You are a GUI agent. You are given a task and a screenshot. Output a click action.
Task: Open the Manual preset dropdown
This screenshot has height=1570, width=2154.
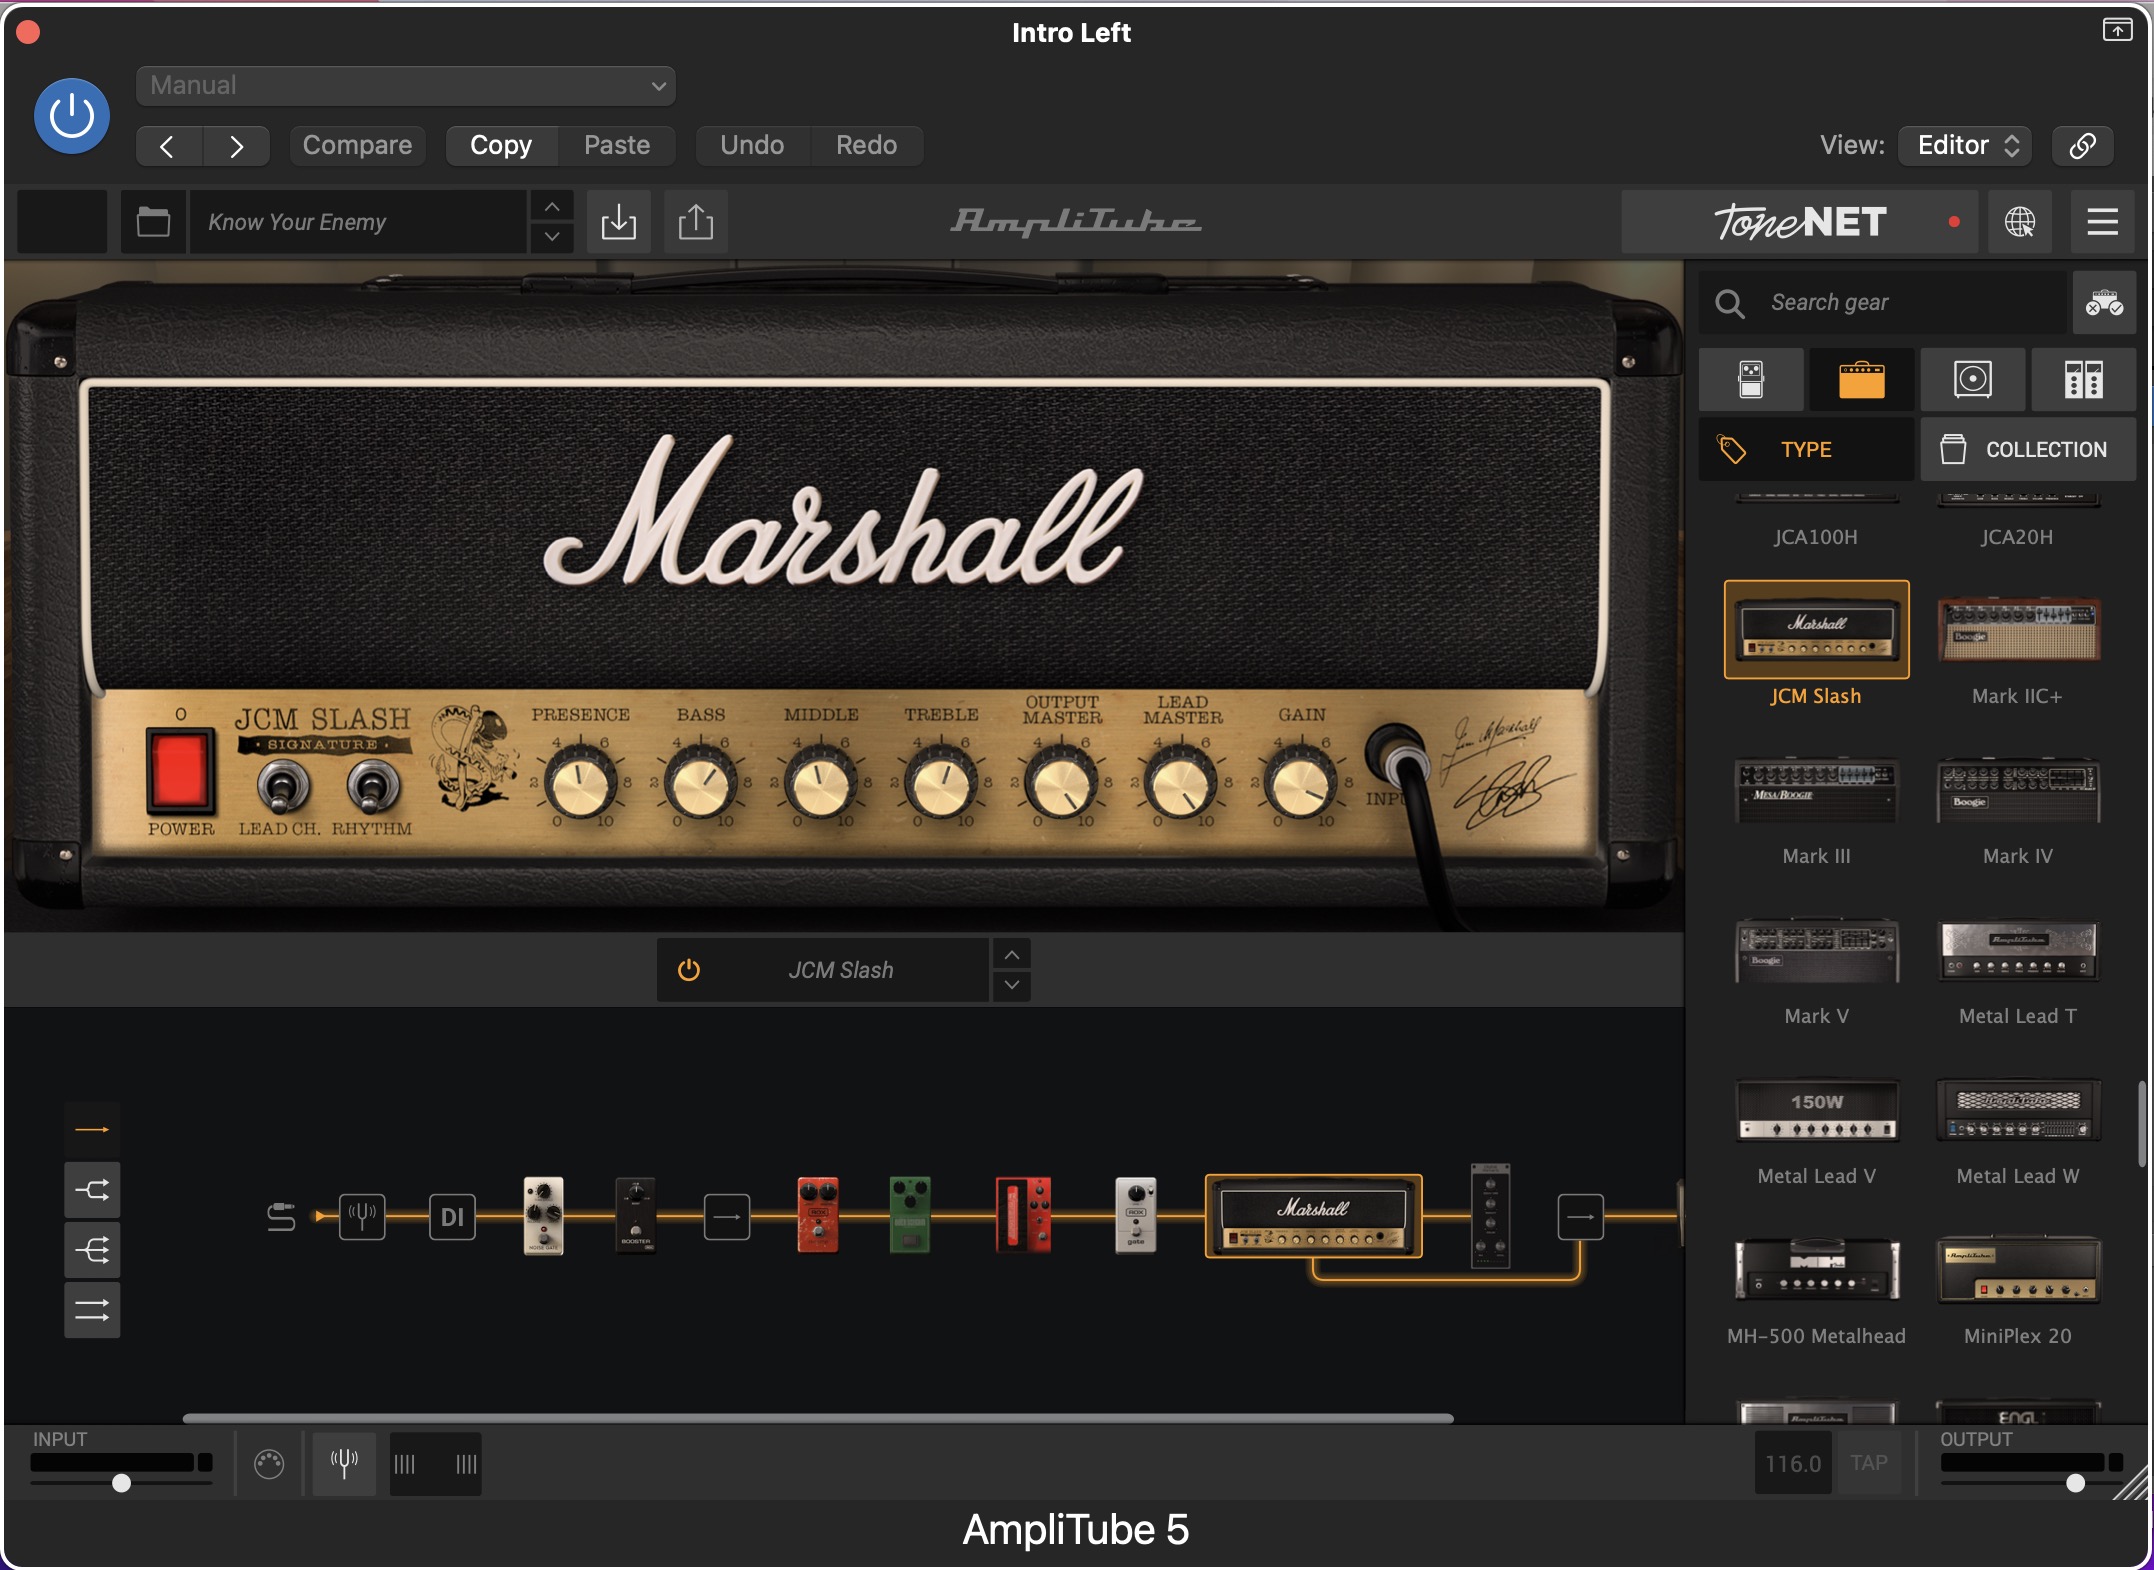(x=405, y=85)
